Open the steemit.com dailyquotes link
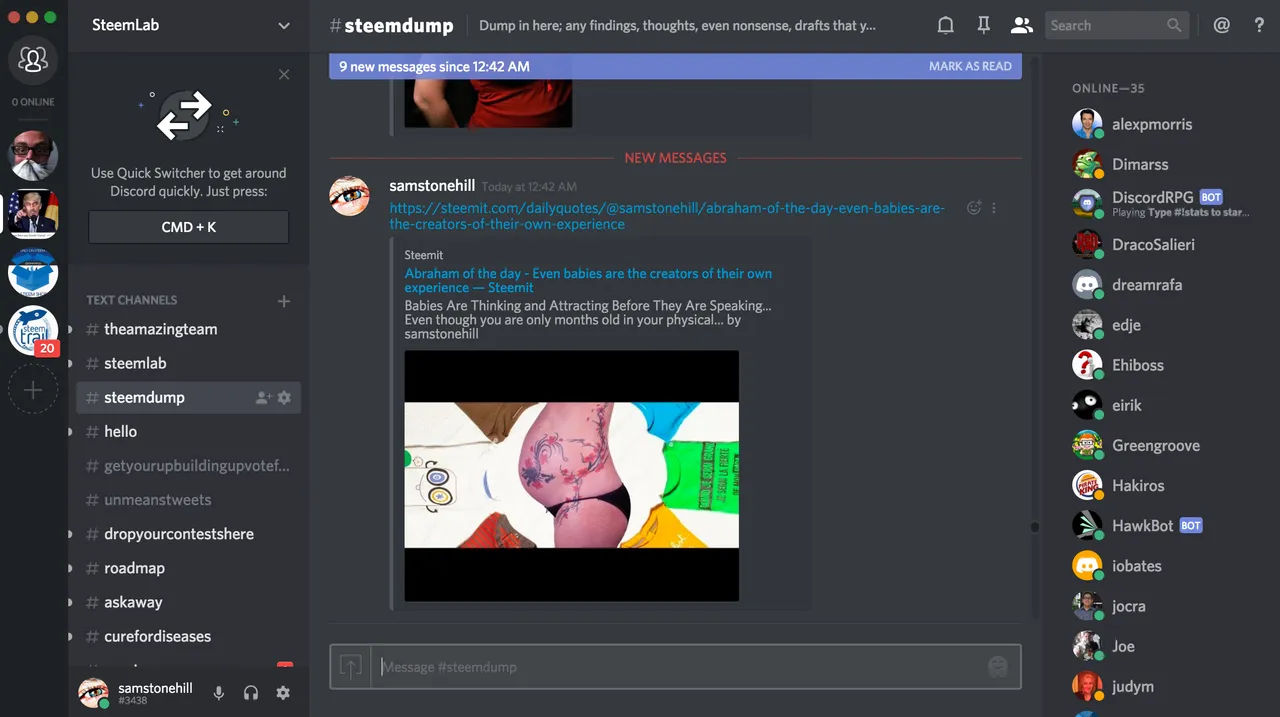The image size is (1280, 717). [667, 216]
